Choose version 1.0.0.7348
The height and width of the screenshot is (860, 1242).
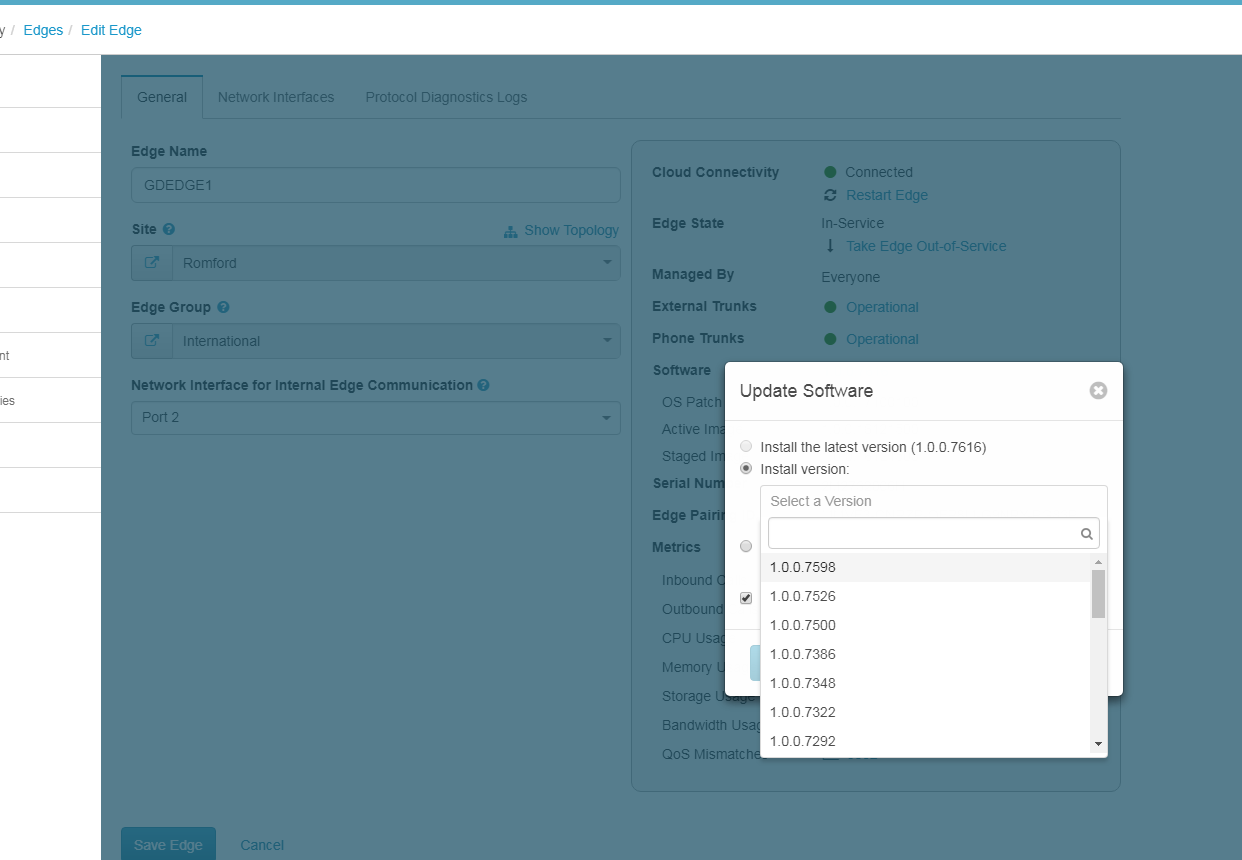pyautogui.click(x=926, y=683)
